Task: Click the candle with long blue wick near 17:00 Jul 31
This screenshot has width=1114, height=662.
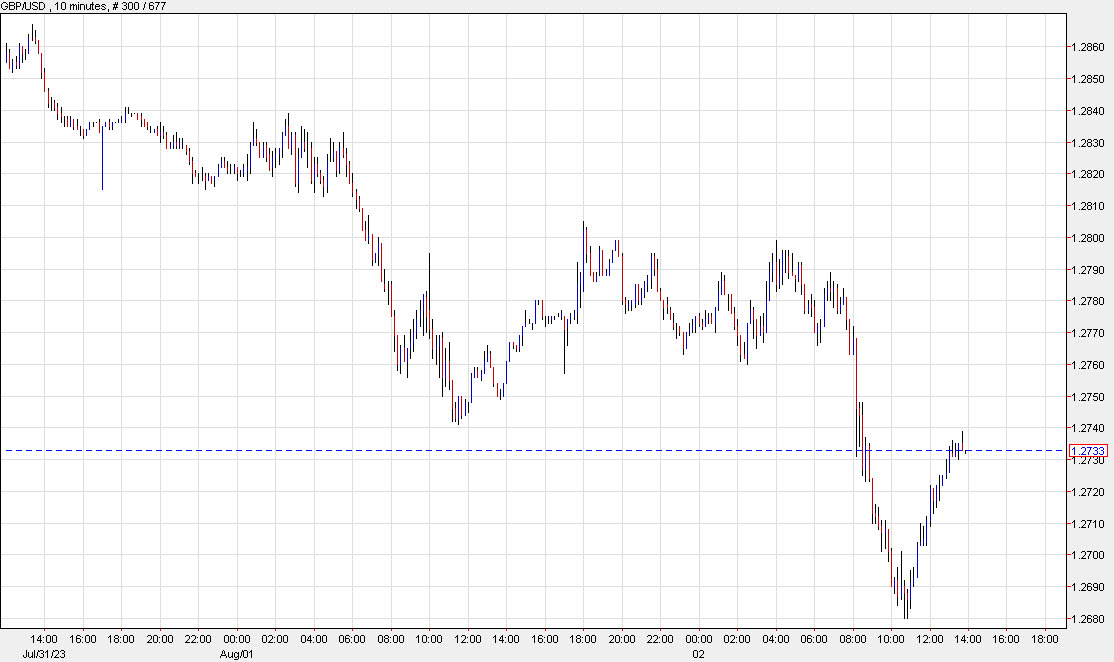Action: pos(103,160)
